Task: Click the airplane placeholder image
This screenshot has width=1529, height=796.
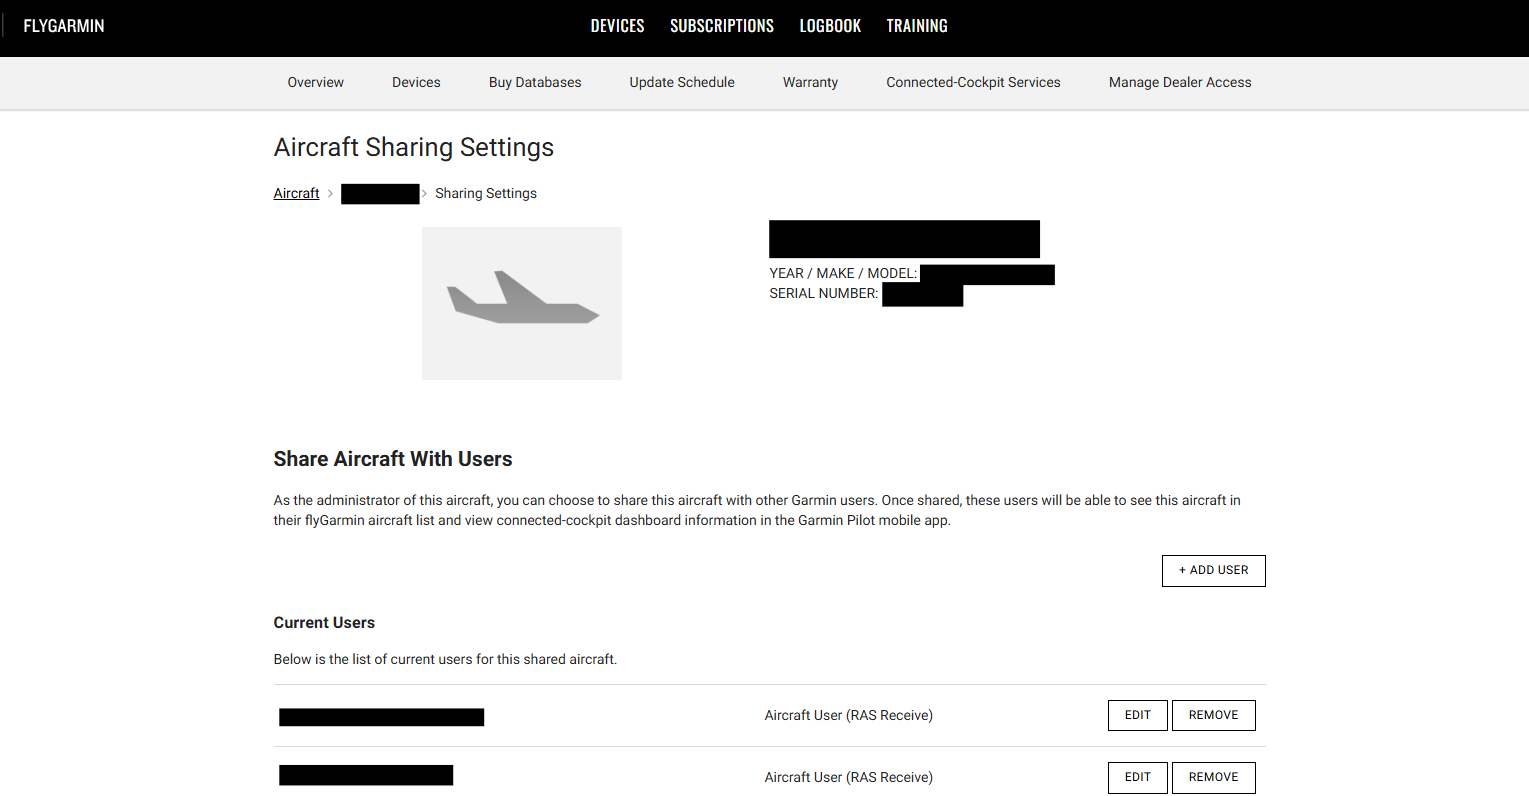Action: click(x=522, y=303)
